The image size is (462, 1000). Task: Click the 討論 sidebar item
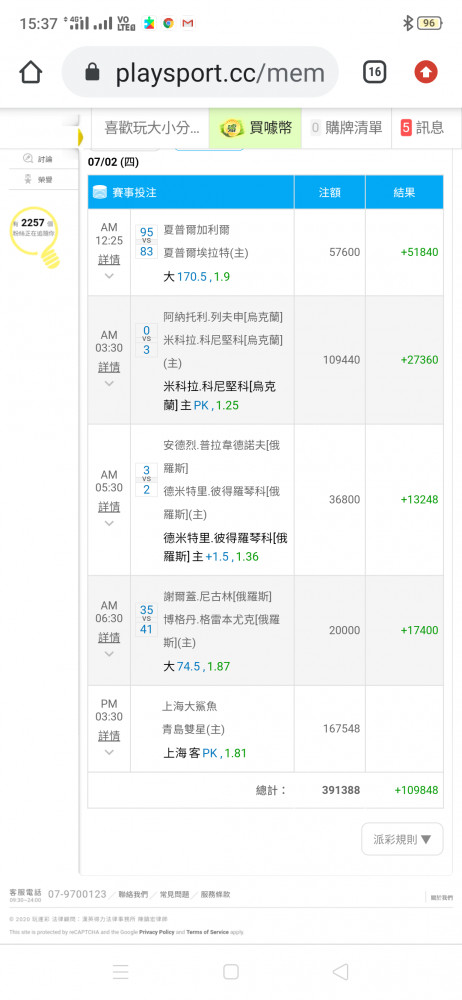click(40, 159)
